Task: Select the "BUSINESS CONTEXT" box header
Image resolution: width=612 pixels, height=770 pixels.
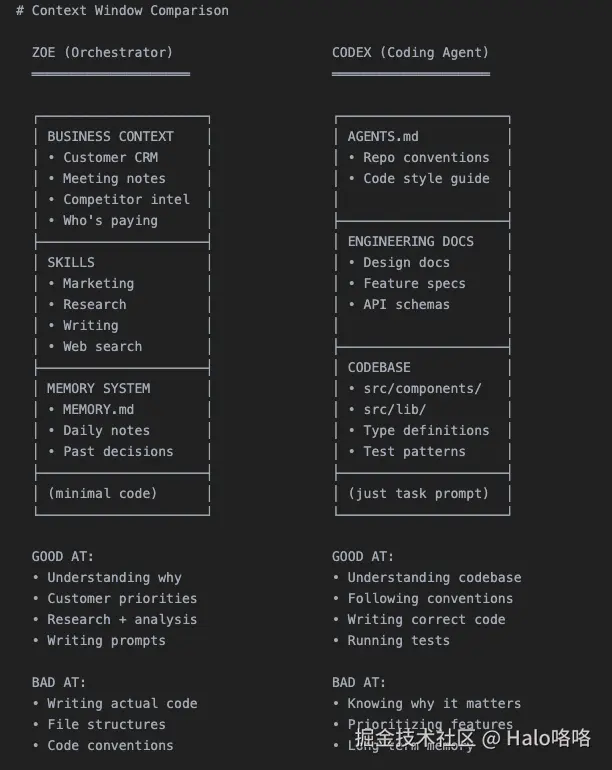Action: 110,136
